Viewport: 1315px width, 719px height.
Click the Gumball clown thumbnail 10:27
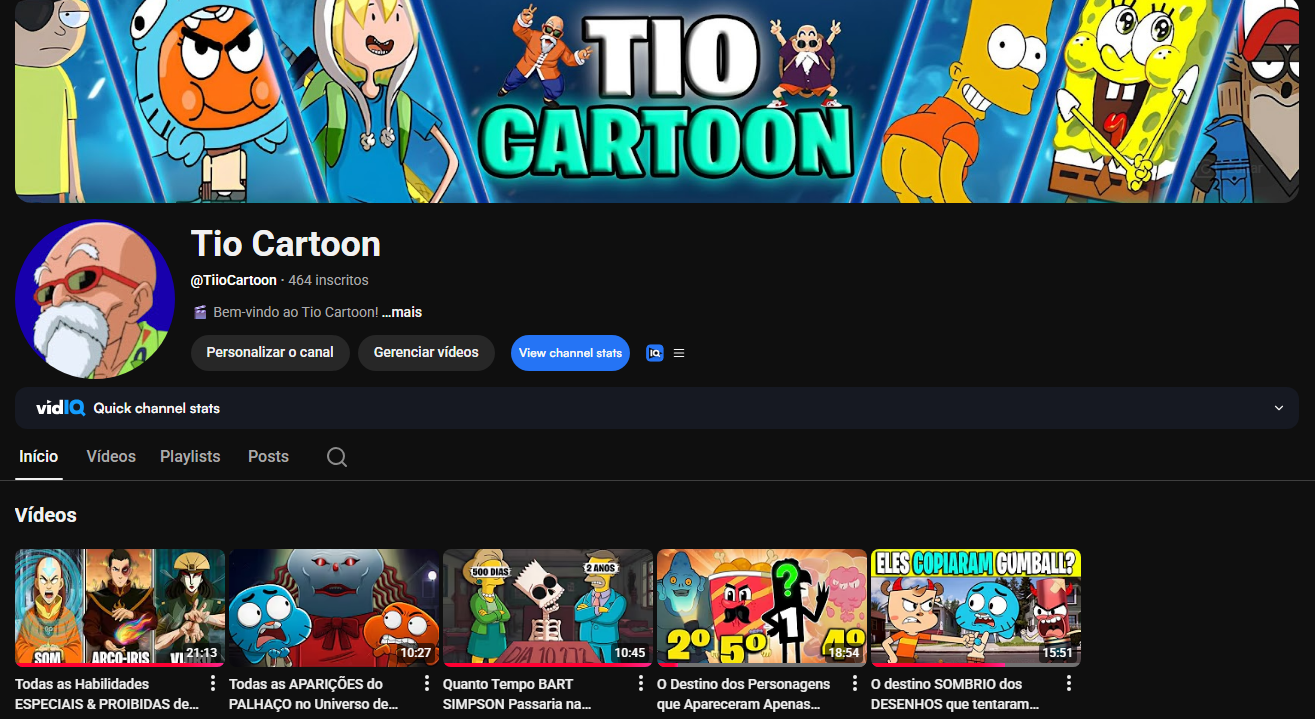[x=334, y=608]
